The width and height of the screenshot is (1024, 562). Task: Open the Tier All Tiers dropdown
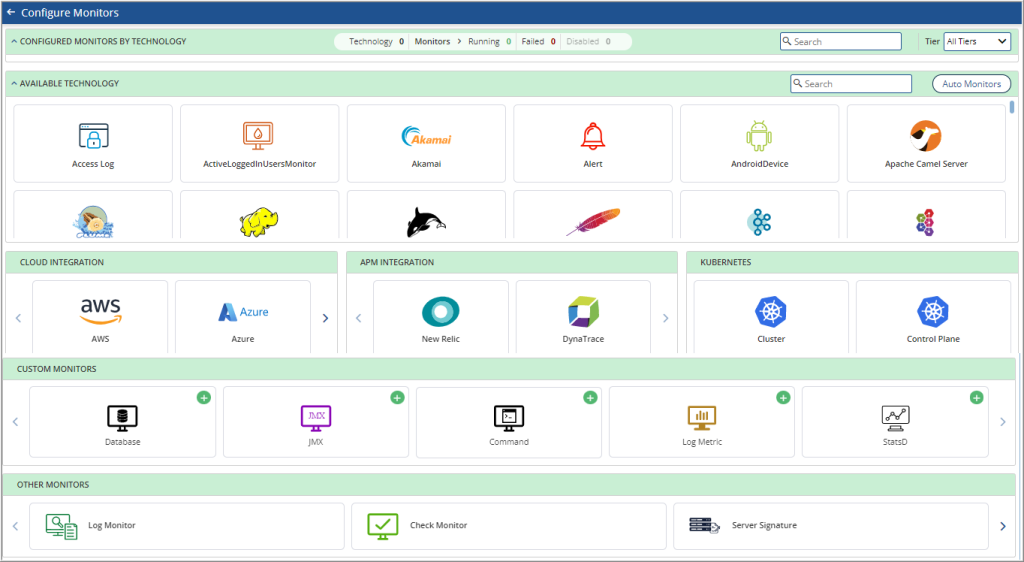click(977, 41)
